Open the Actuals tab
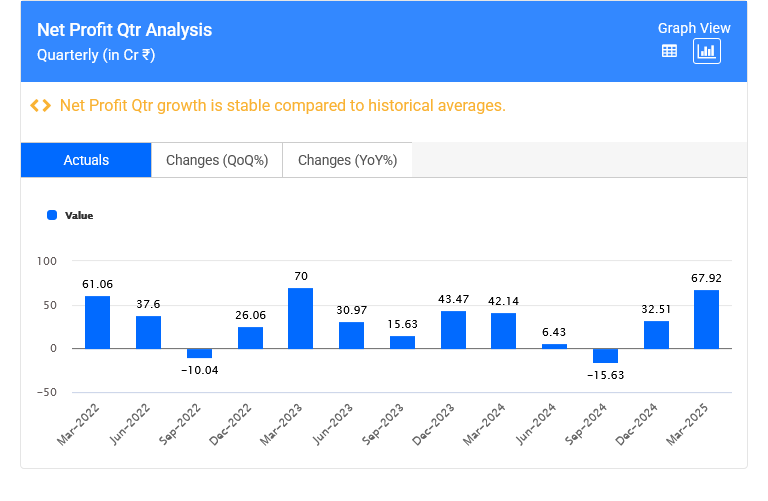Screen dimensions: 768x501 pos(86,160)
